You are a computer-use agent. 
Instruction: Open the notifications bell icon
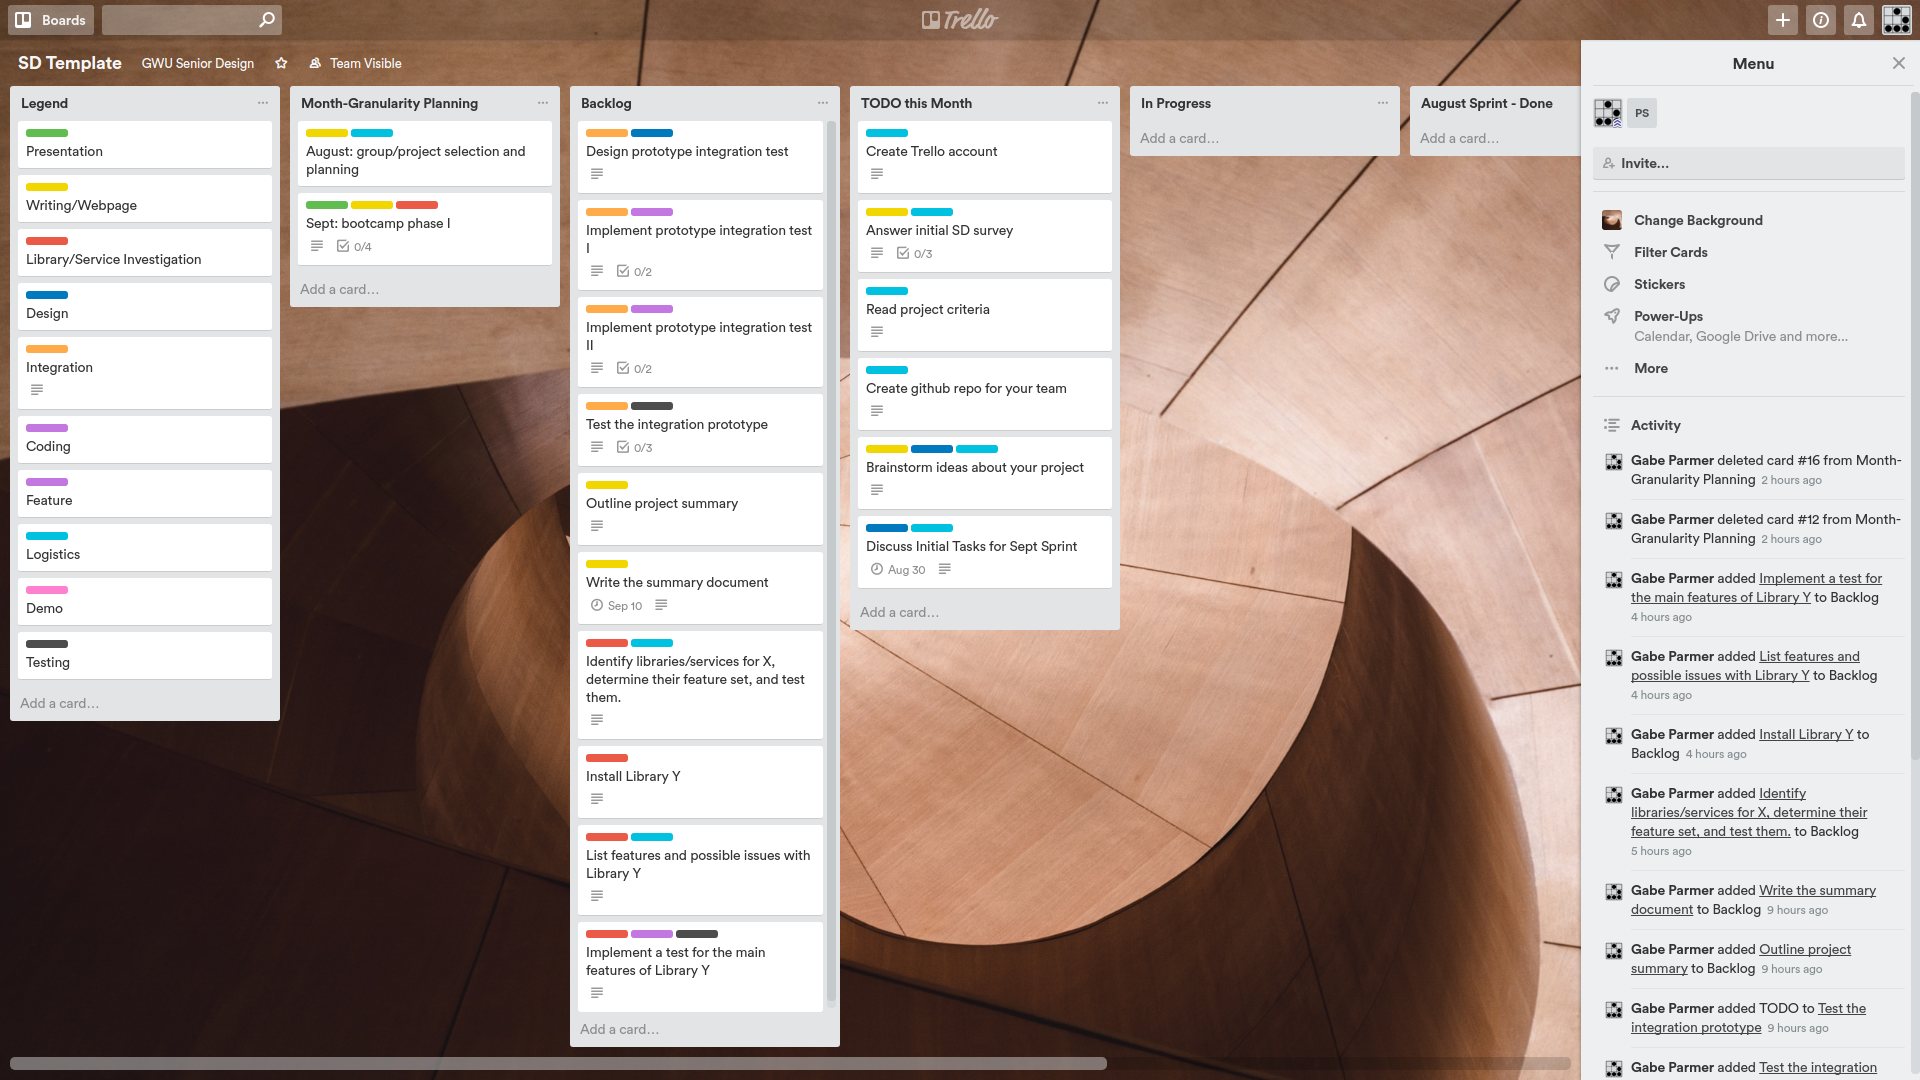[1859, 18]
